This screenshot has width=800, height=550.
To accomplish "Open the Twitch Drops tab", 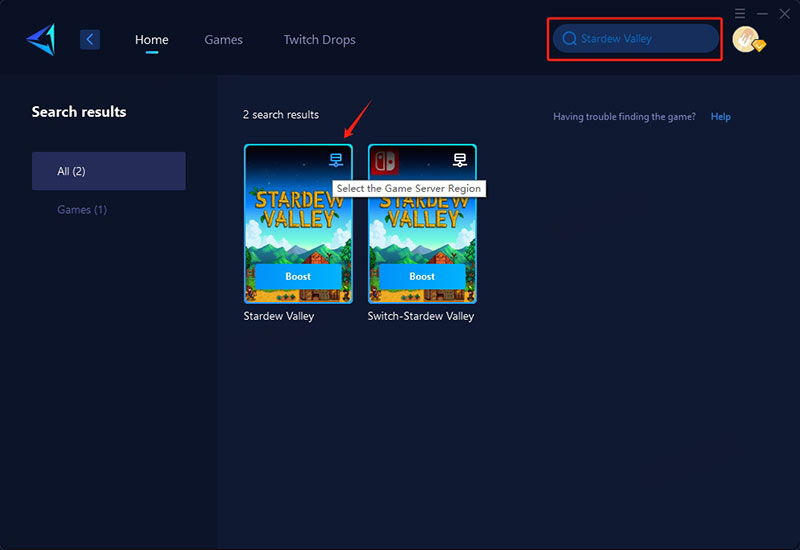I will point(319,40).
